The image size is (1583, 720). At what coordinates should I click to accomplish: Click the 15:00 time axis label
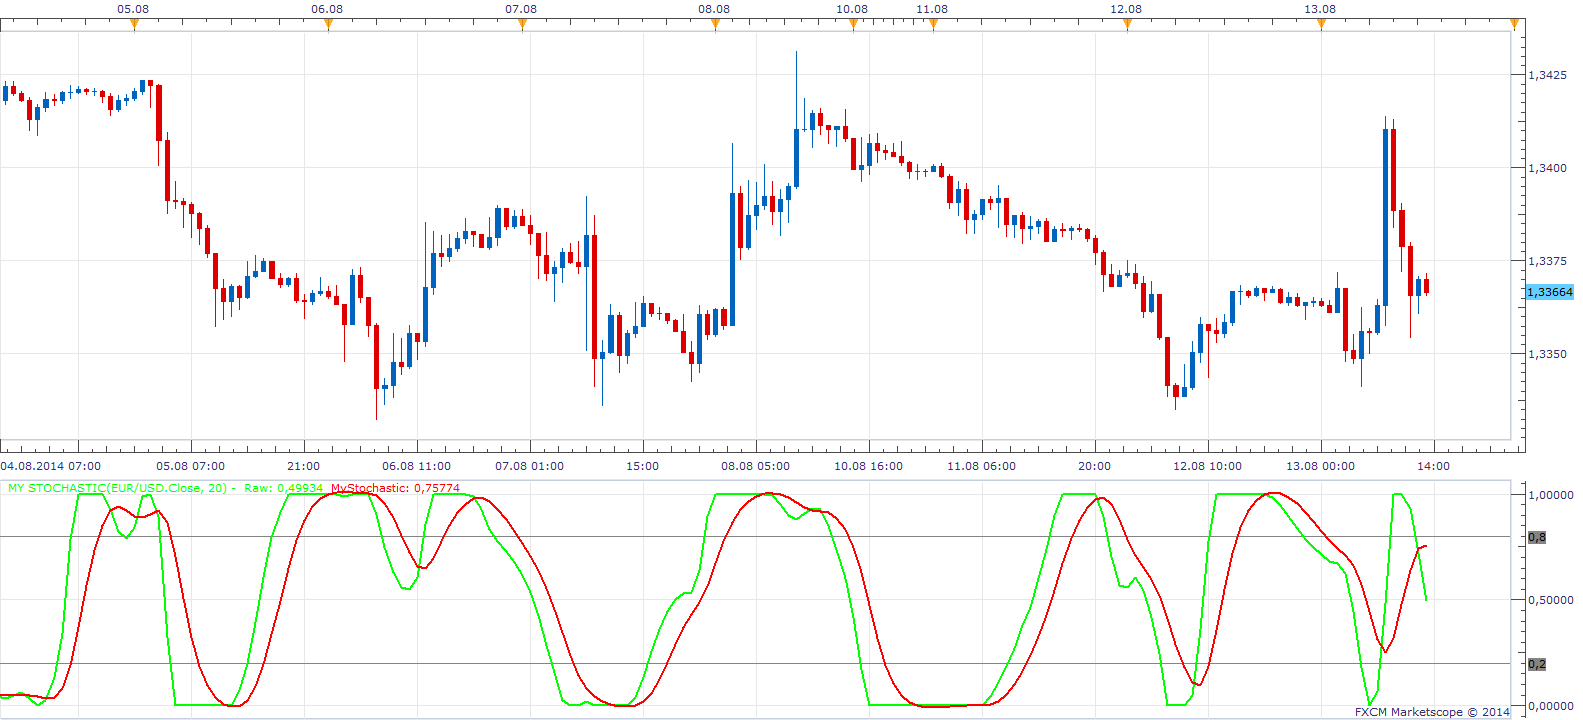pyautogui.click(x=643, y=466)
